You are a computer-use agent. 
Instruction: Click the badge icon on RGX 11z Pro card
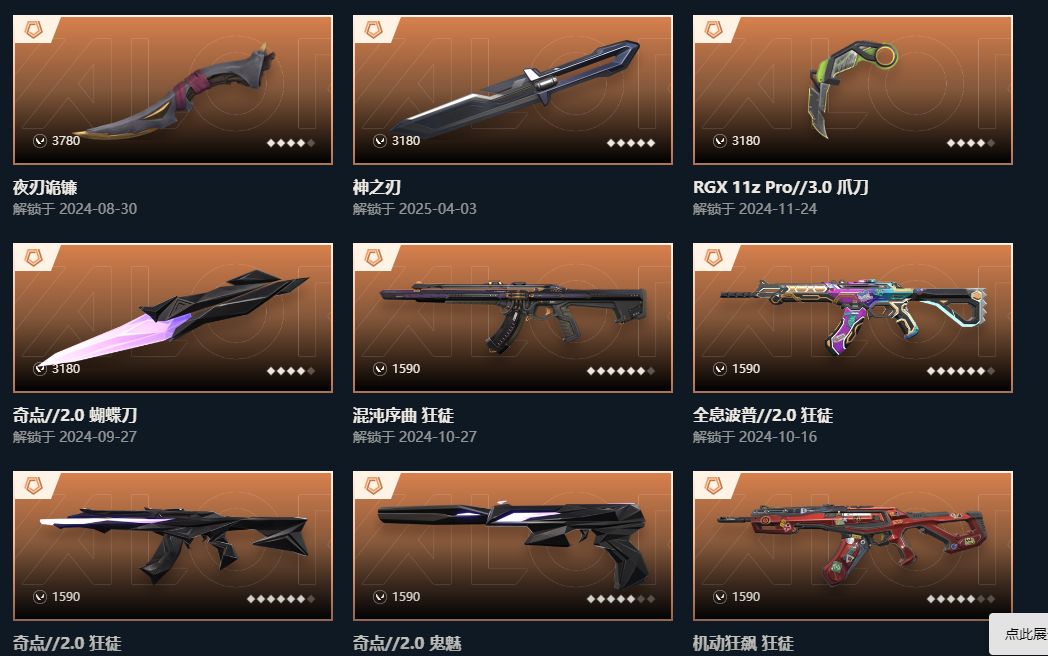[x=714, y=29]
